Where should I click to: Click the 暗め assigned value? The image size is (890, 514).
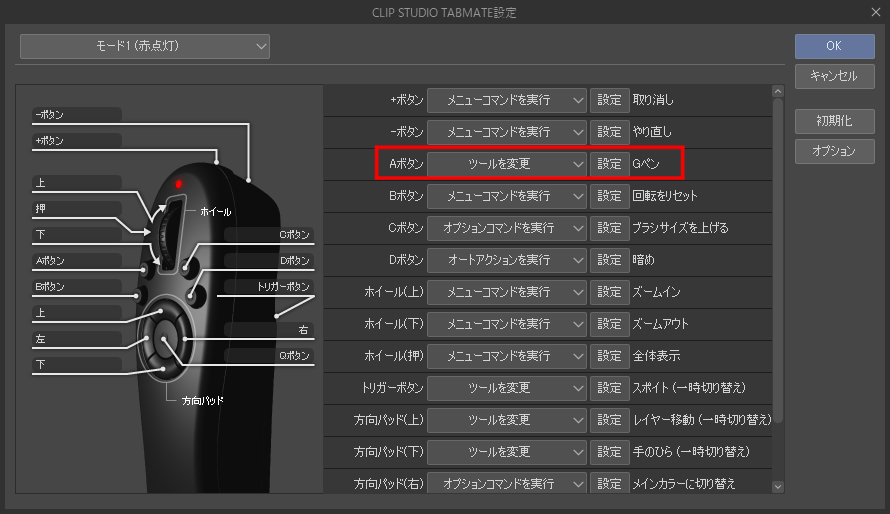click(x=643, y=260)
